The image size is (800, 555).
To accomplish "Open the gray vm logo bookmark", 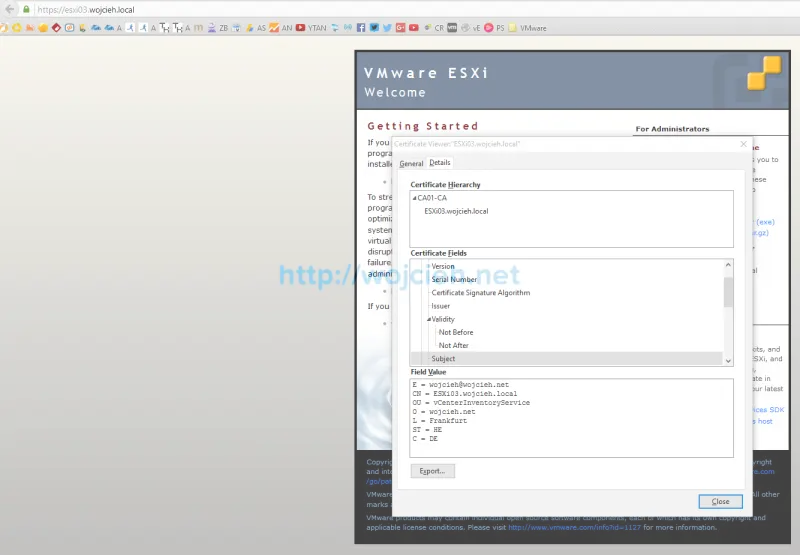I will click(452, 28).
